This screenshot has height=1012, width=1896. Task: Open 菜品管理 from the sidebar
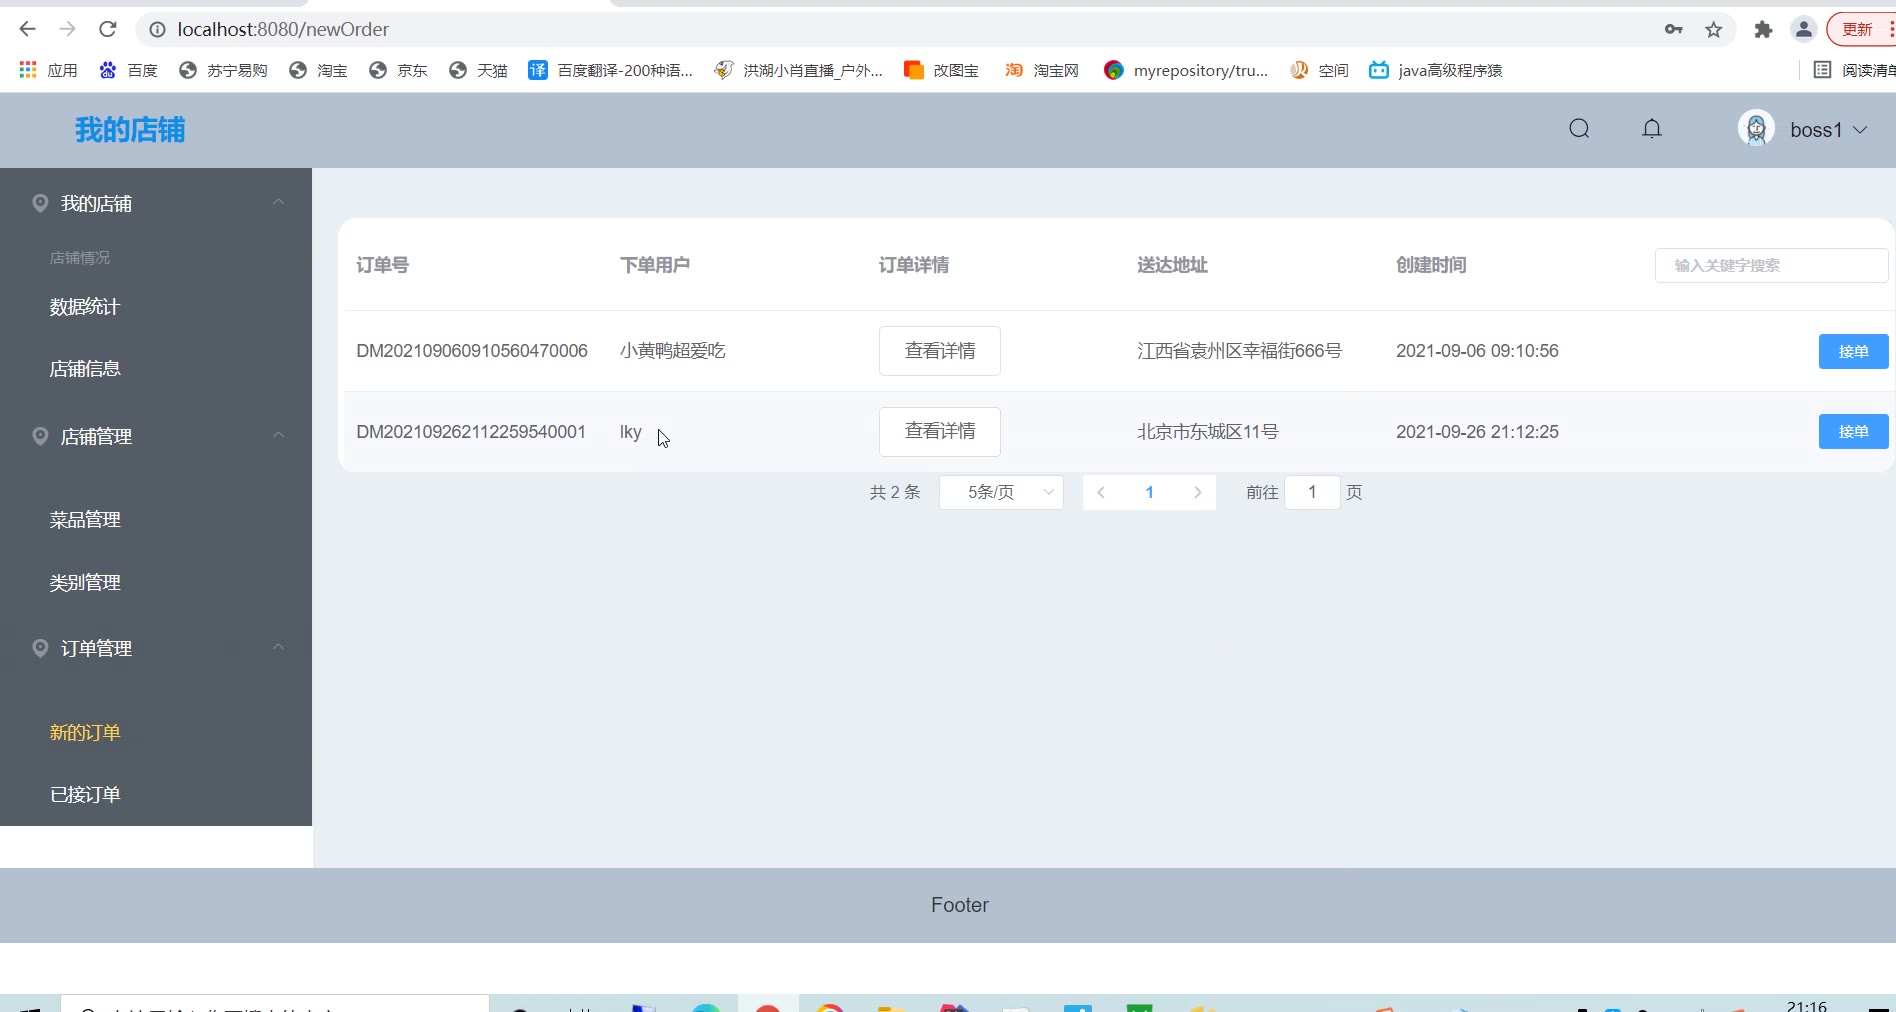[x=85, y=520]
